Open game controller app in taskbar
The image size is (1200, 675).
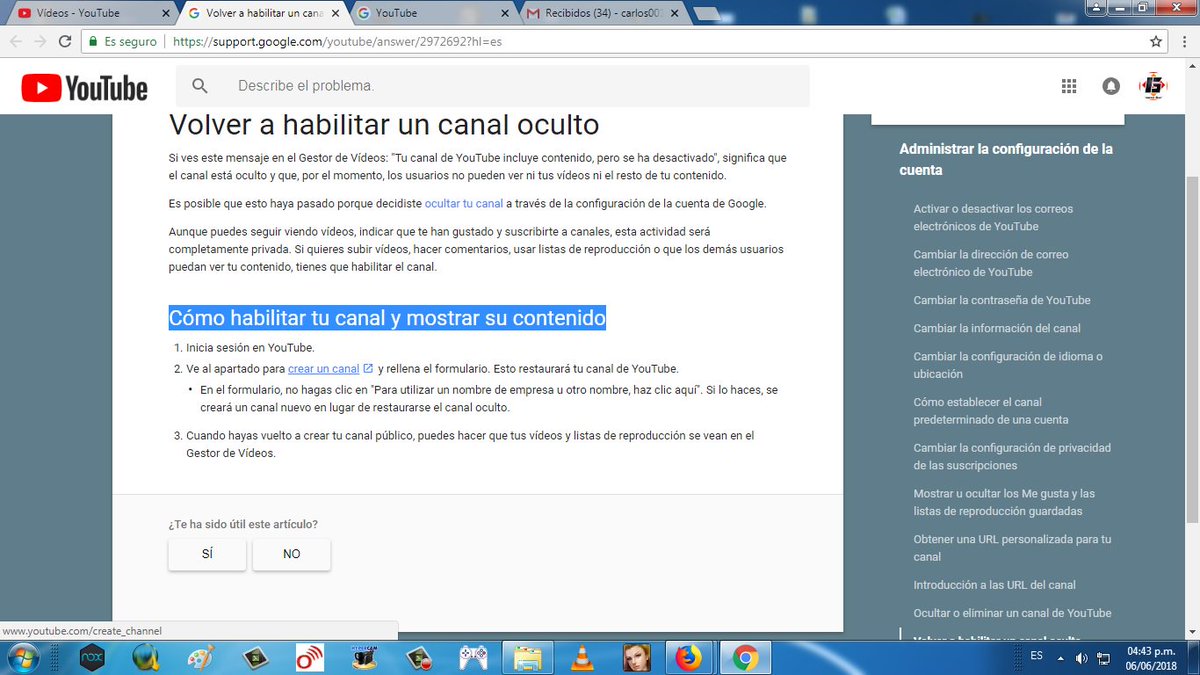(x=472, y=658)
